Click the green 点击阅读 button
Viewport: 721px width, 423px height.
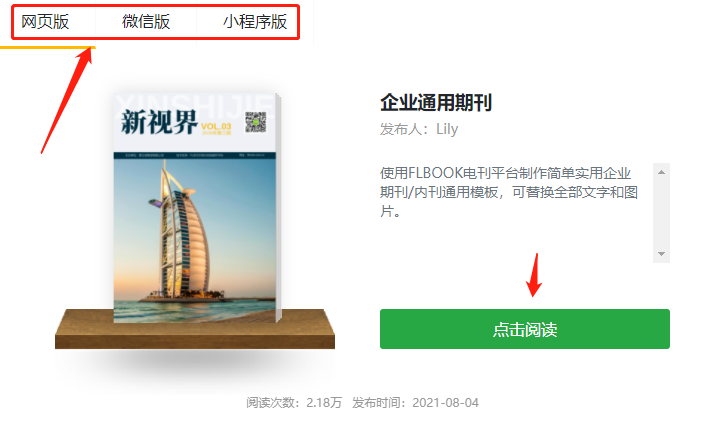[525, 329]
